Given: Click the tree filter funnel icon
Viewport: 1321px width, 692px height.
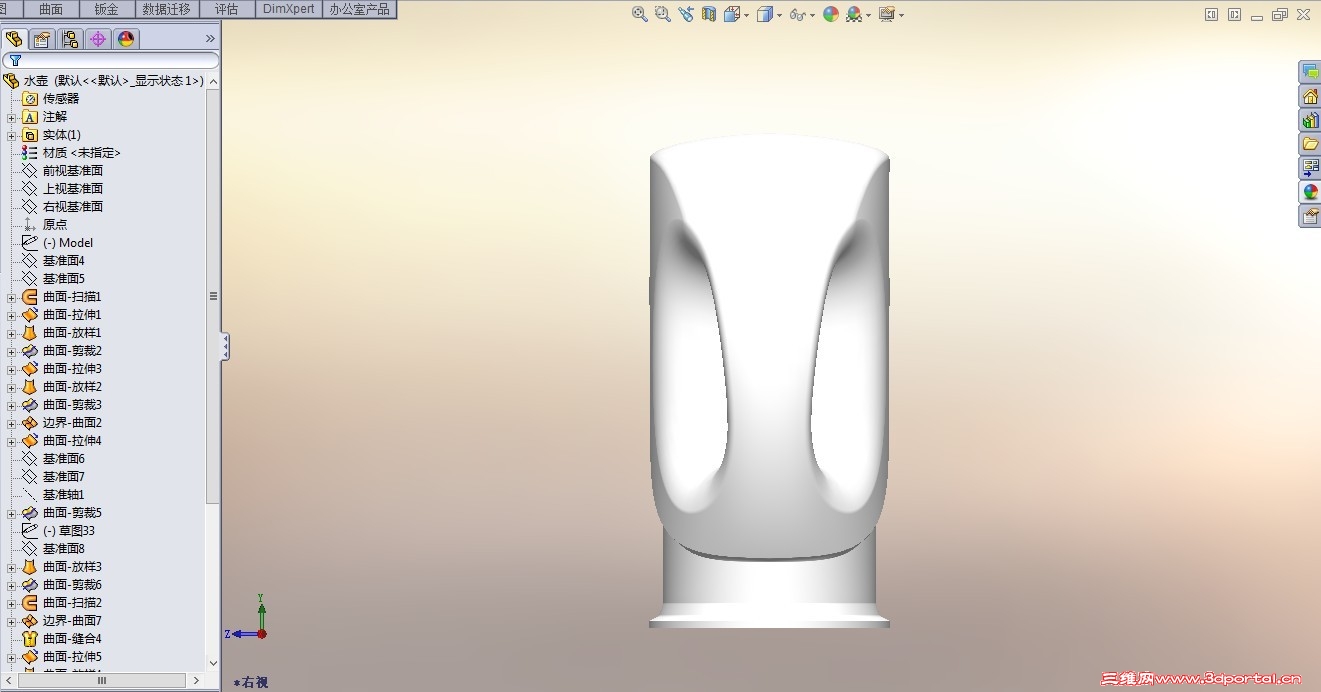Looking at the screenshot, I should point(15,61).
